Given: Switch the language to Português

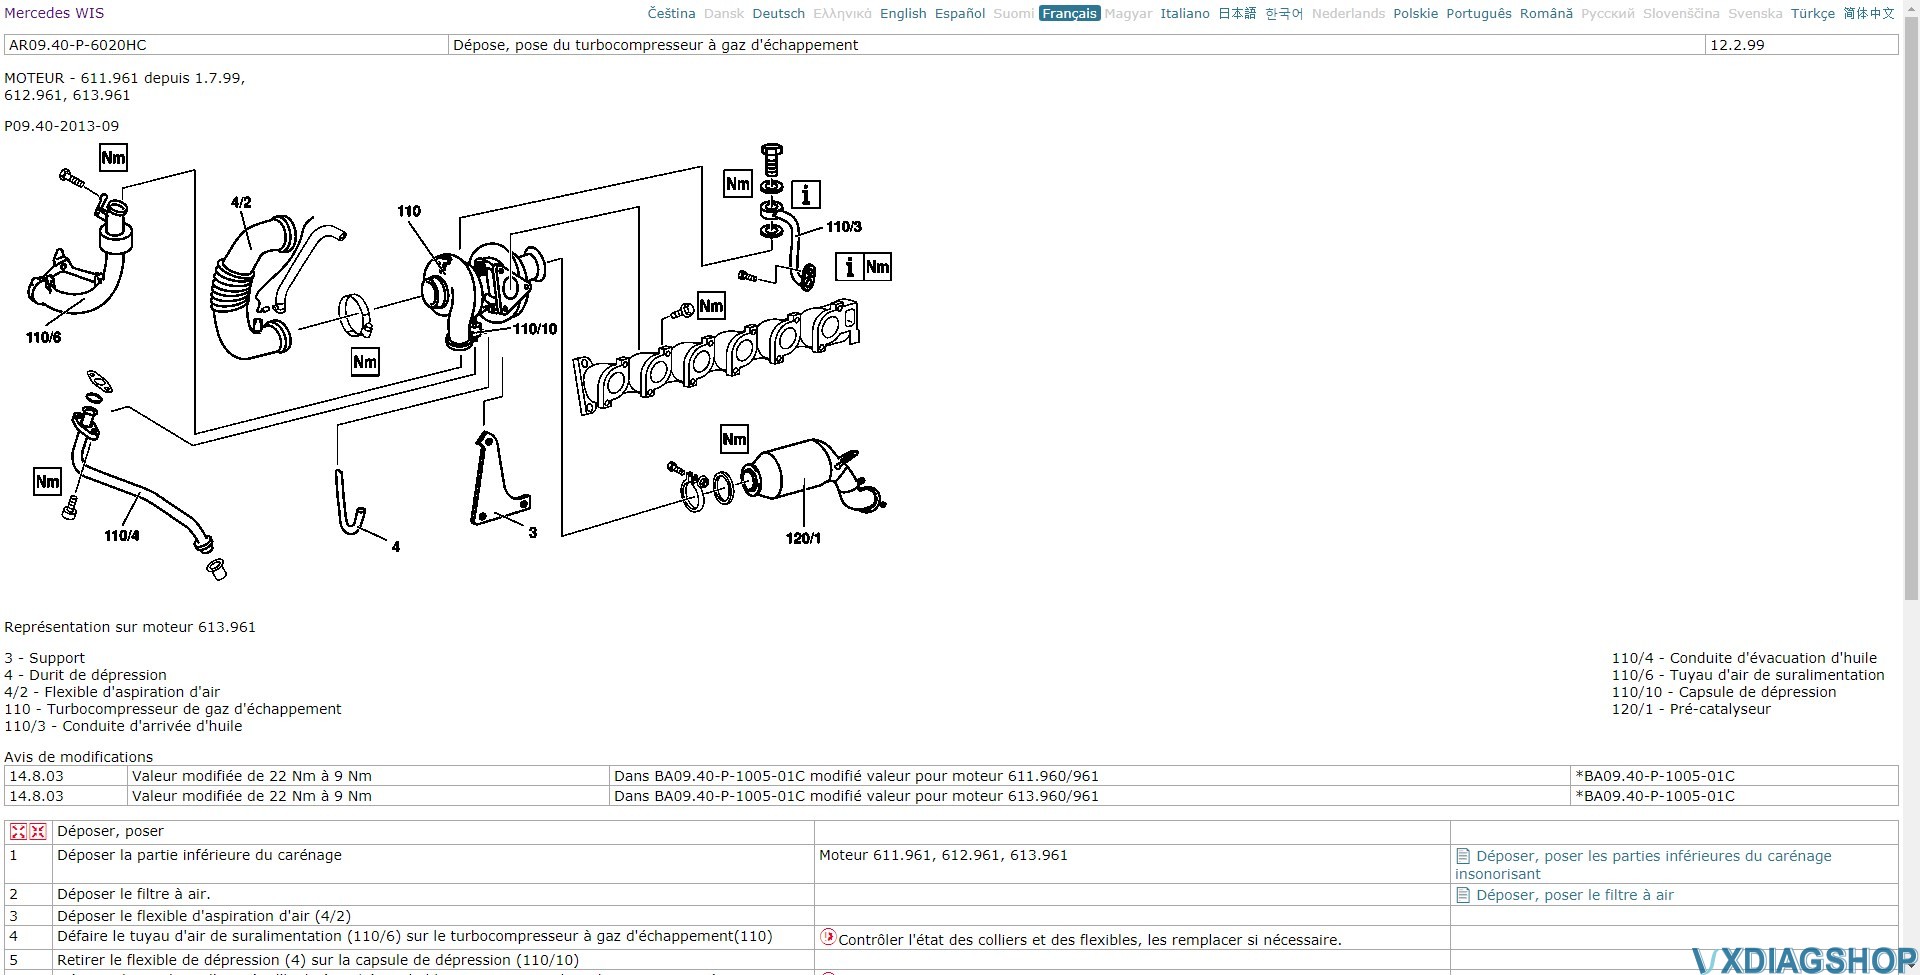Looking at the screenshot, I should 1479,13.
